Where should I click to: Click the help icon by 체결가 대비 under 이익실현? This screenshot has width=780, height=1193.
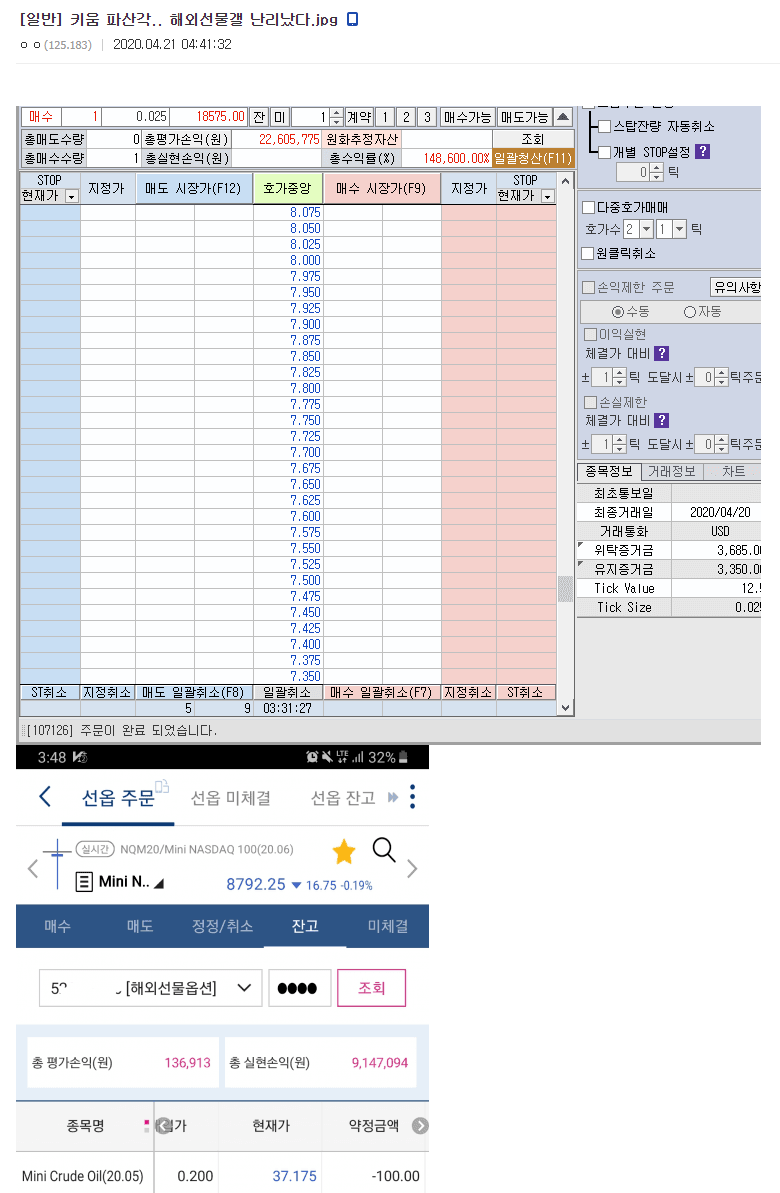pyautogui.click(x=662, y=353)
